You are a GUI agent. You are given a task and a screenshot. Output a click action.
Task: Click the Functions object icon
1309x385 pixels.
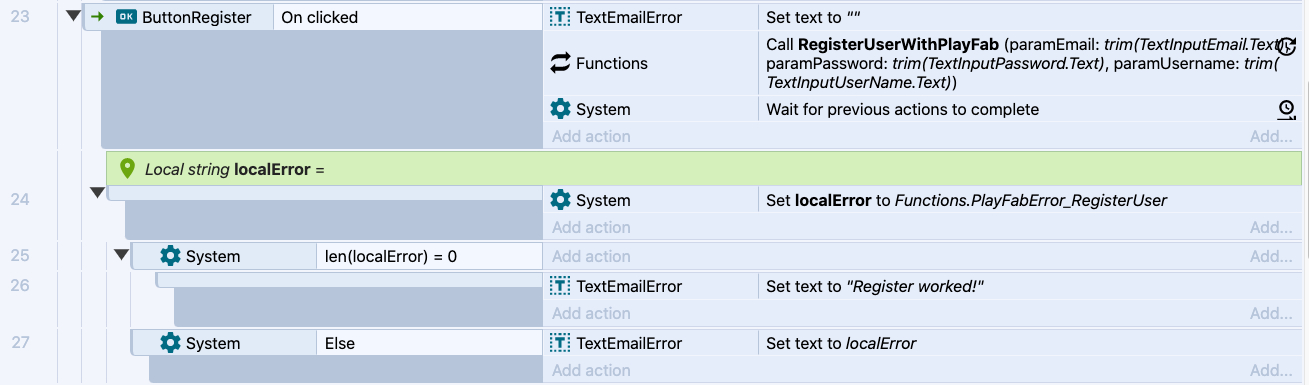(561, 63)
